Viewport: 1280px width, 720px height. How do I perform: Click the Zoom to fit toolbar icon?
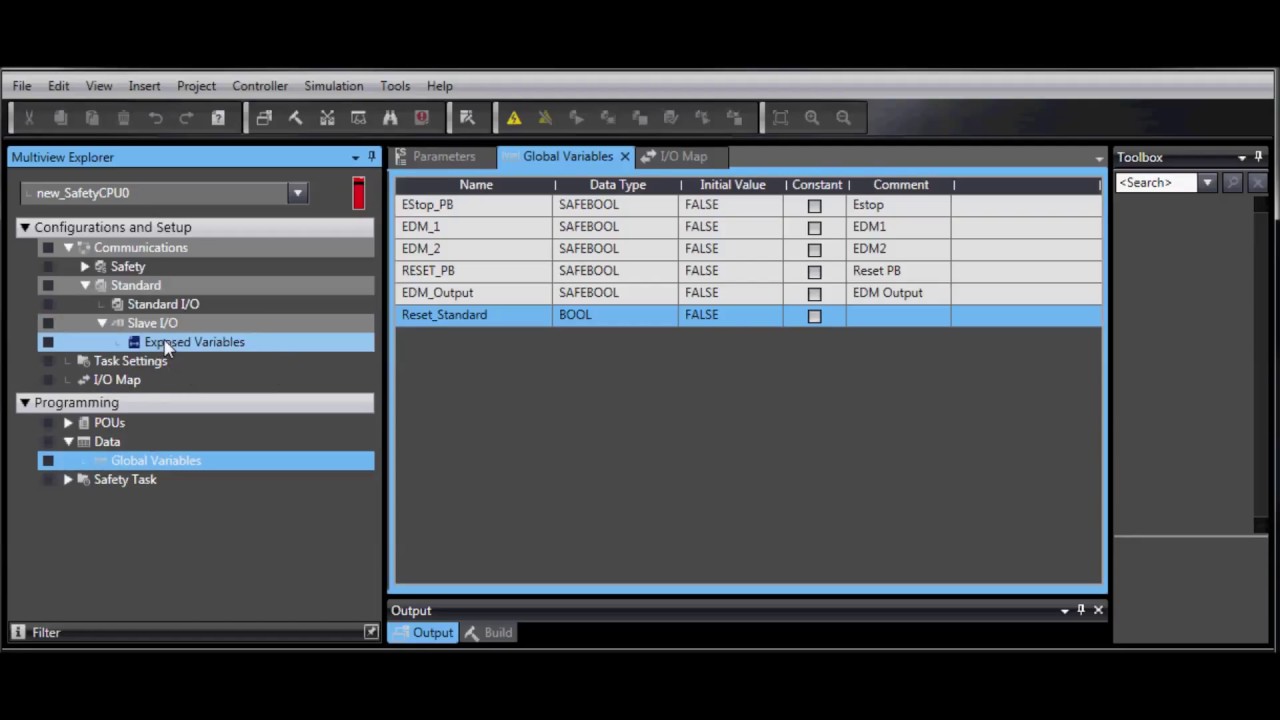(780, 118)
